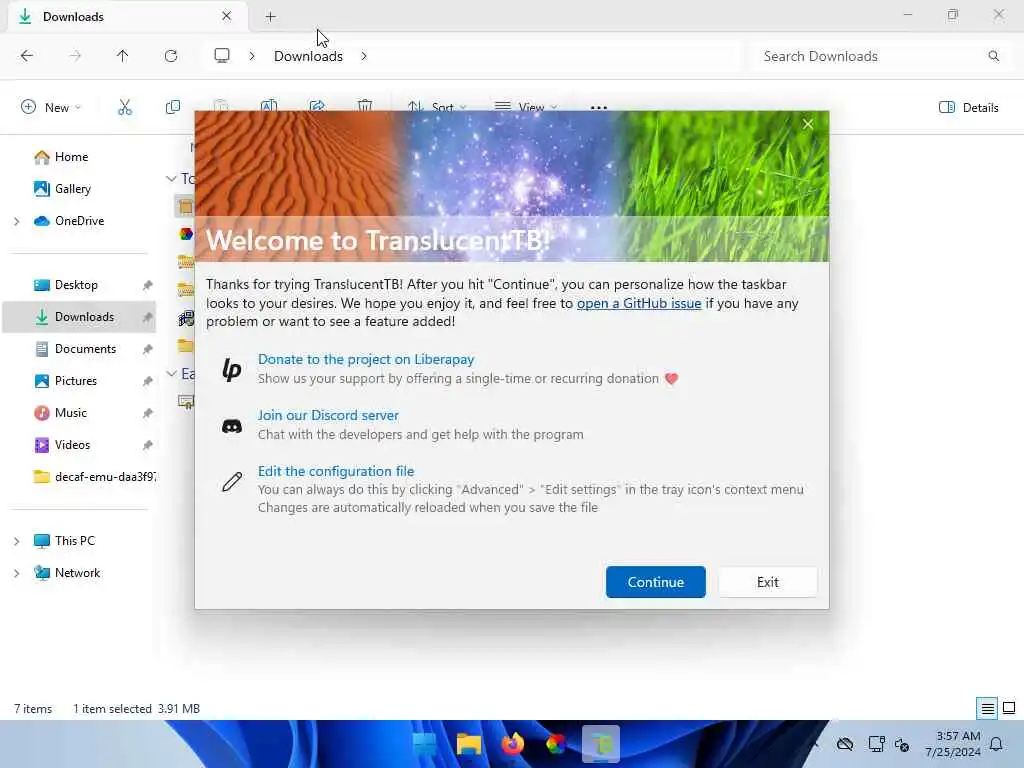
Task: Open a new File Explorer tab
Action: (270, 17)
